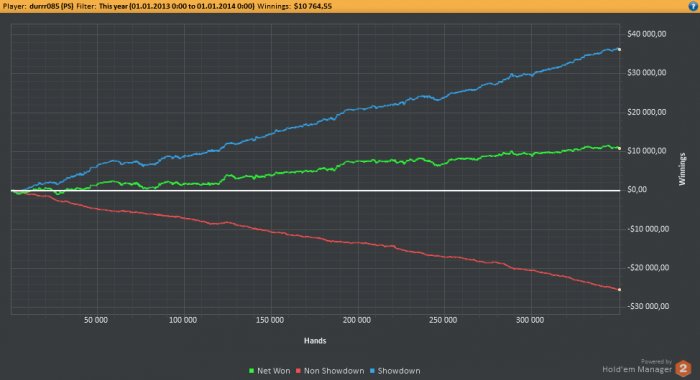Click the -$30 000,00 y-axis label
Screen dimensions: 700x380
pos(648,306)
